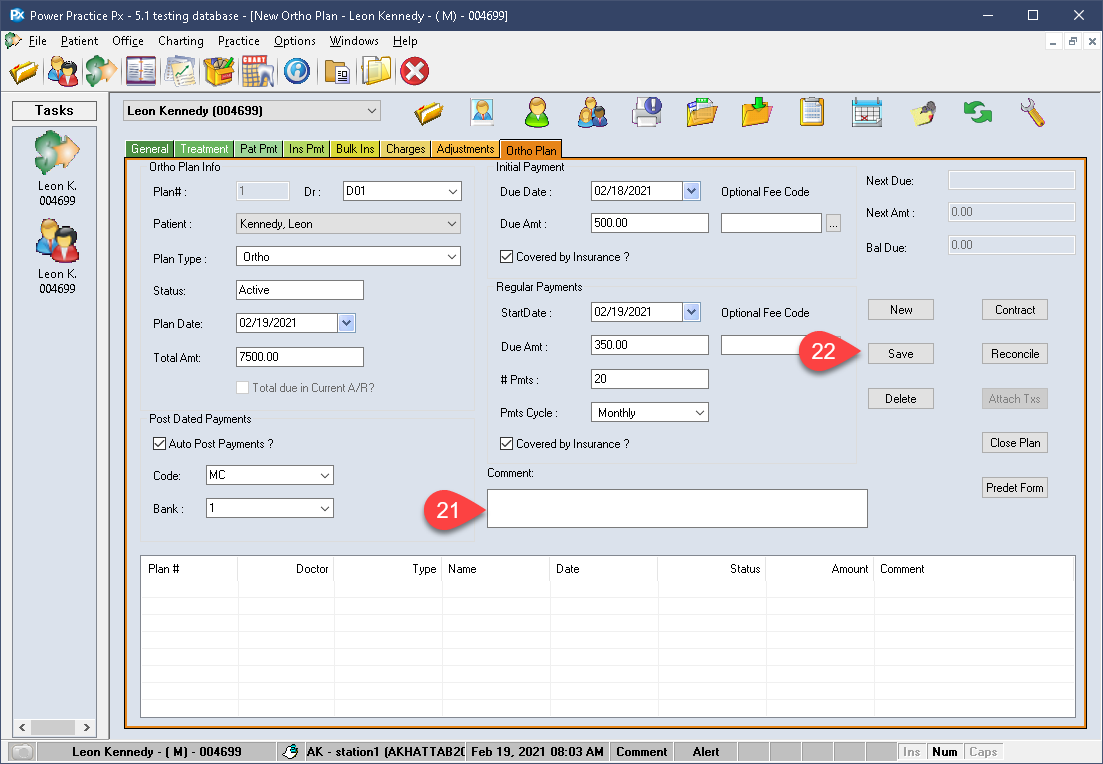The image size is (1103, 764).
Task: Switch to the Adjustments tab
Action: tap(465, 149)
